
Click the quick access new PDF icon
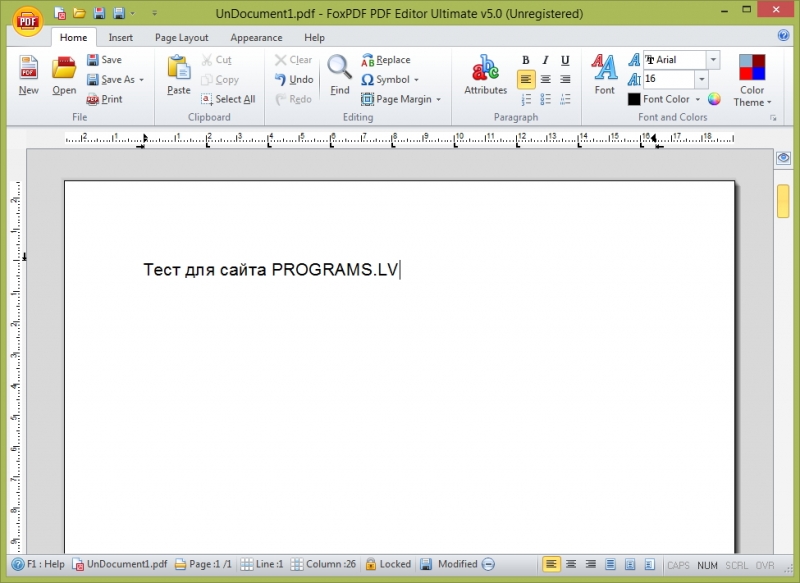[x=60, y=13]
